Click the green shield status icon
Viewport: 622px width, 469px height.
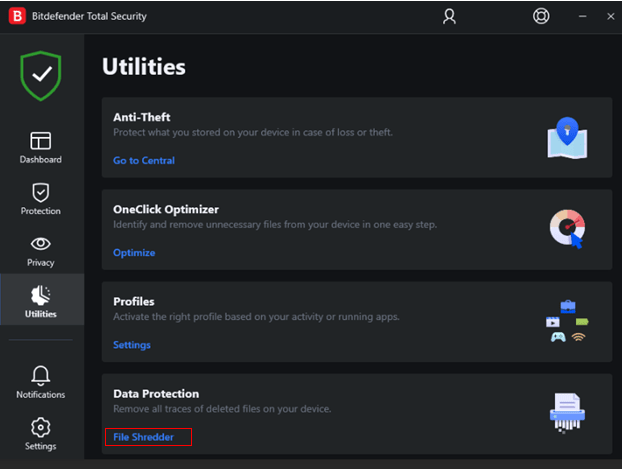coord(41,75)
